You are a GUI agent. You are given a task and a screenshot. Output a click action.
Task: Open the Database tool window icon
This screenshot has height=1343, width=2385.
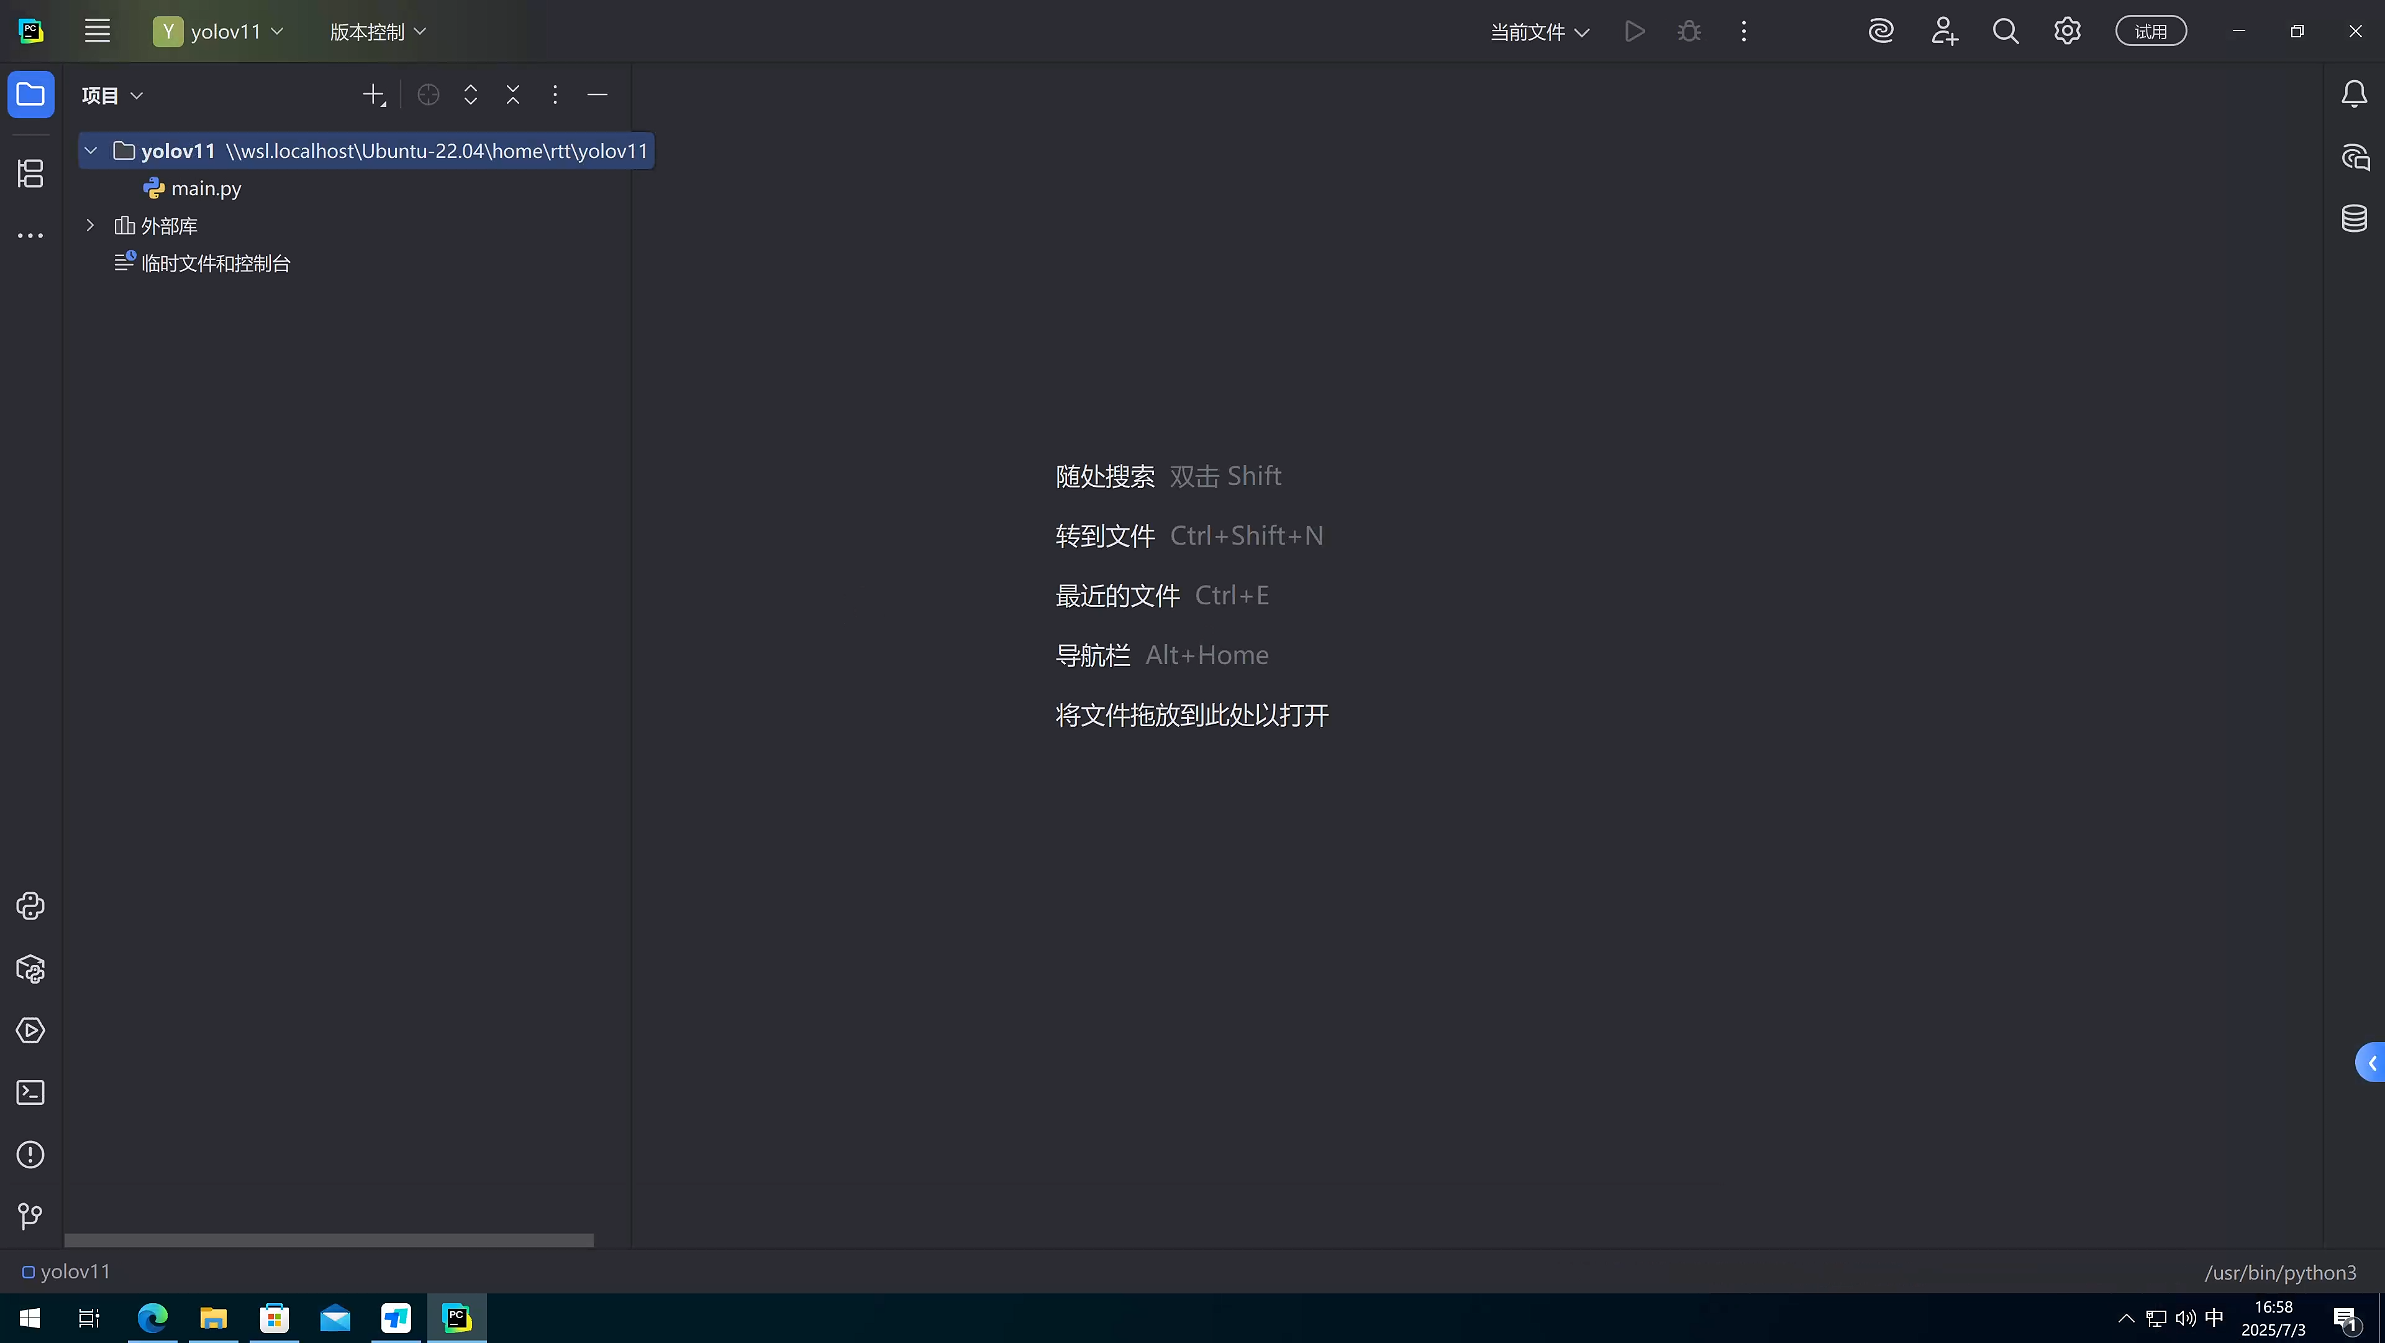(2354, 218)
